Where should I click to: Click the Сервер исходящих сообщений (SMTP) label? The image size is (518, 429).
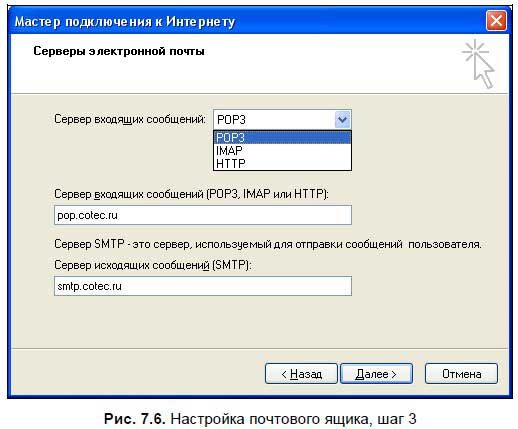point(153,265)
